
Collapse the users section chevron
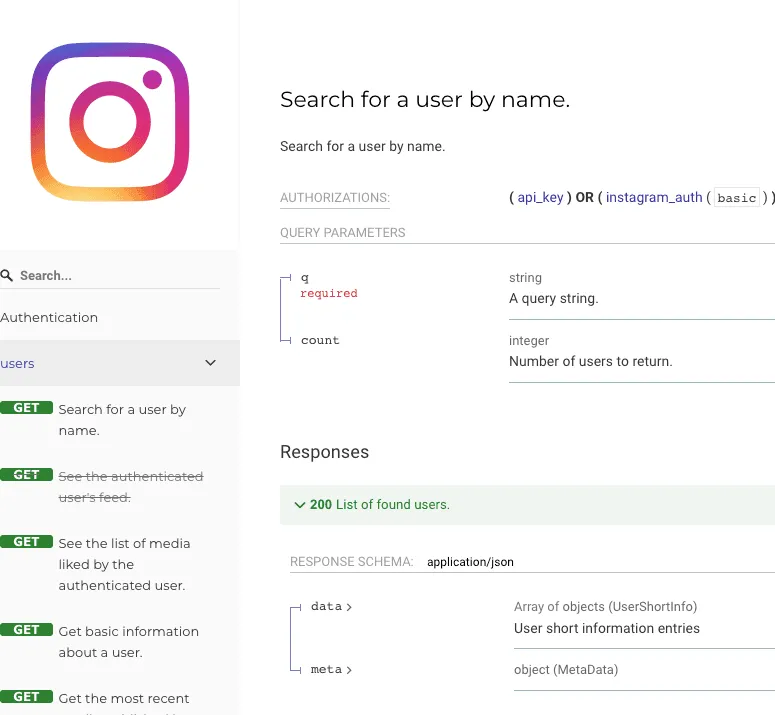[x=211, y=363]
